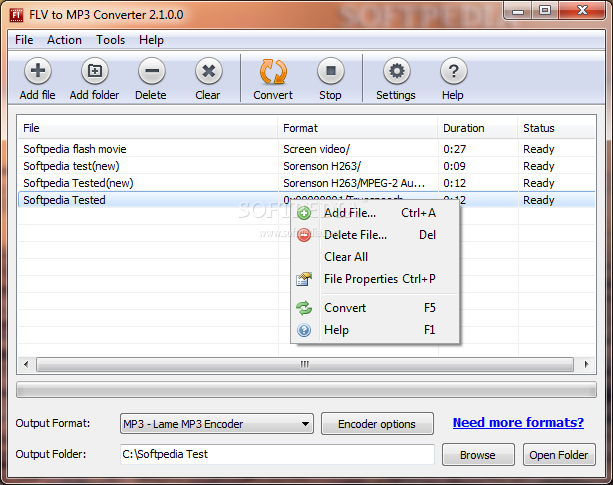Screen dimensions: 613x485
Task: Sort by the Status column header
Action: pyautogui.click(x=557, y=128)
